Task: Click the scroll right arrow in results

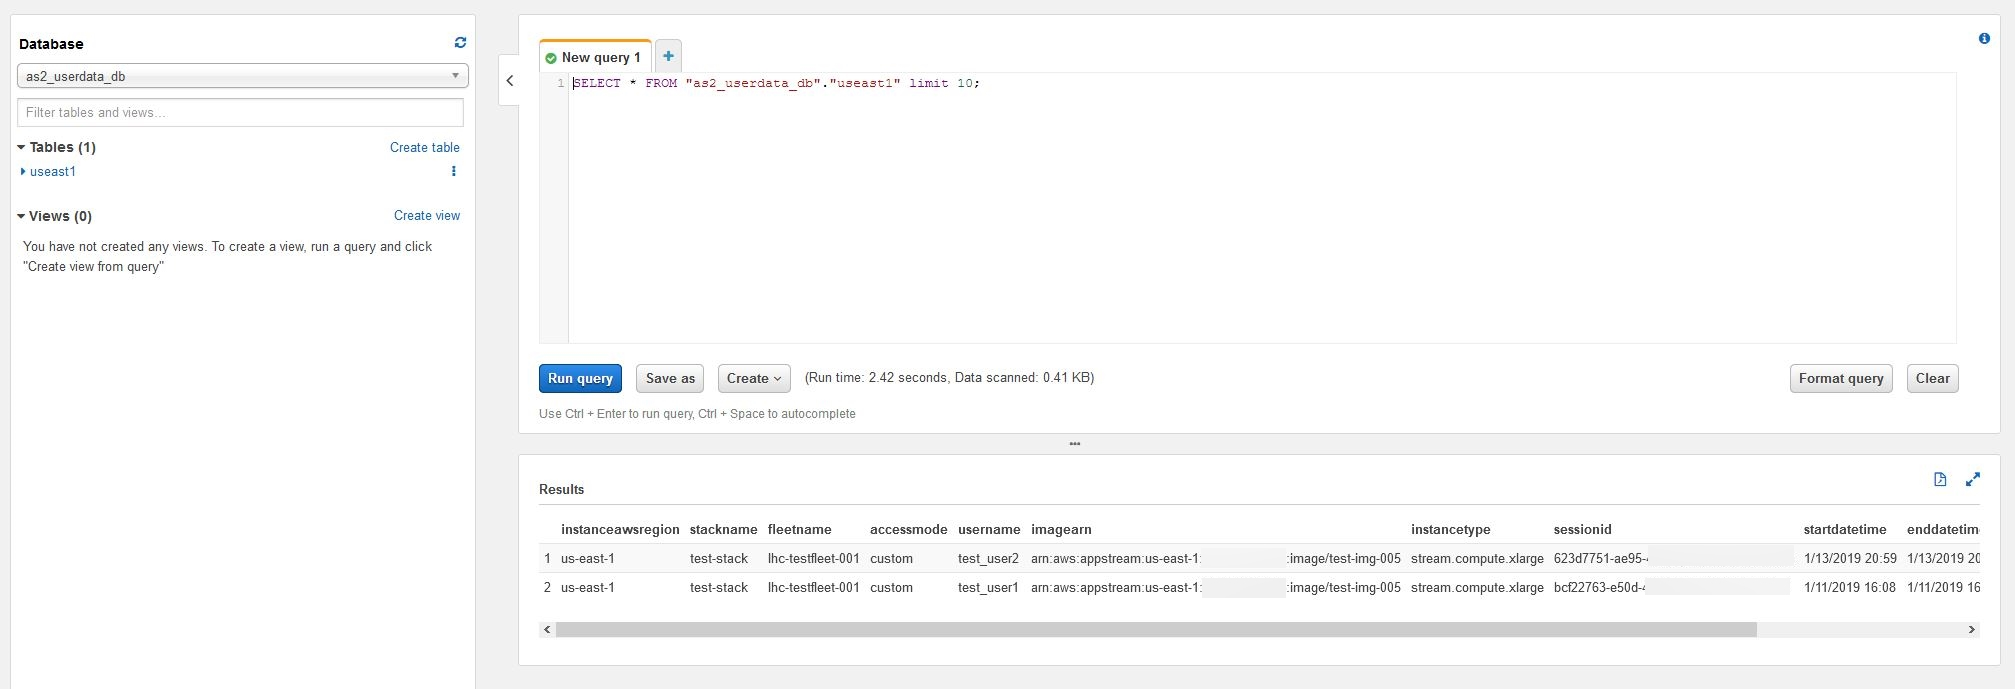Action: click(1972, 629)
